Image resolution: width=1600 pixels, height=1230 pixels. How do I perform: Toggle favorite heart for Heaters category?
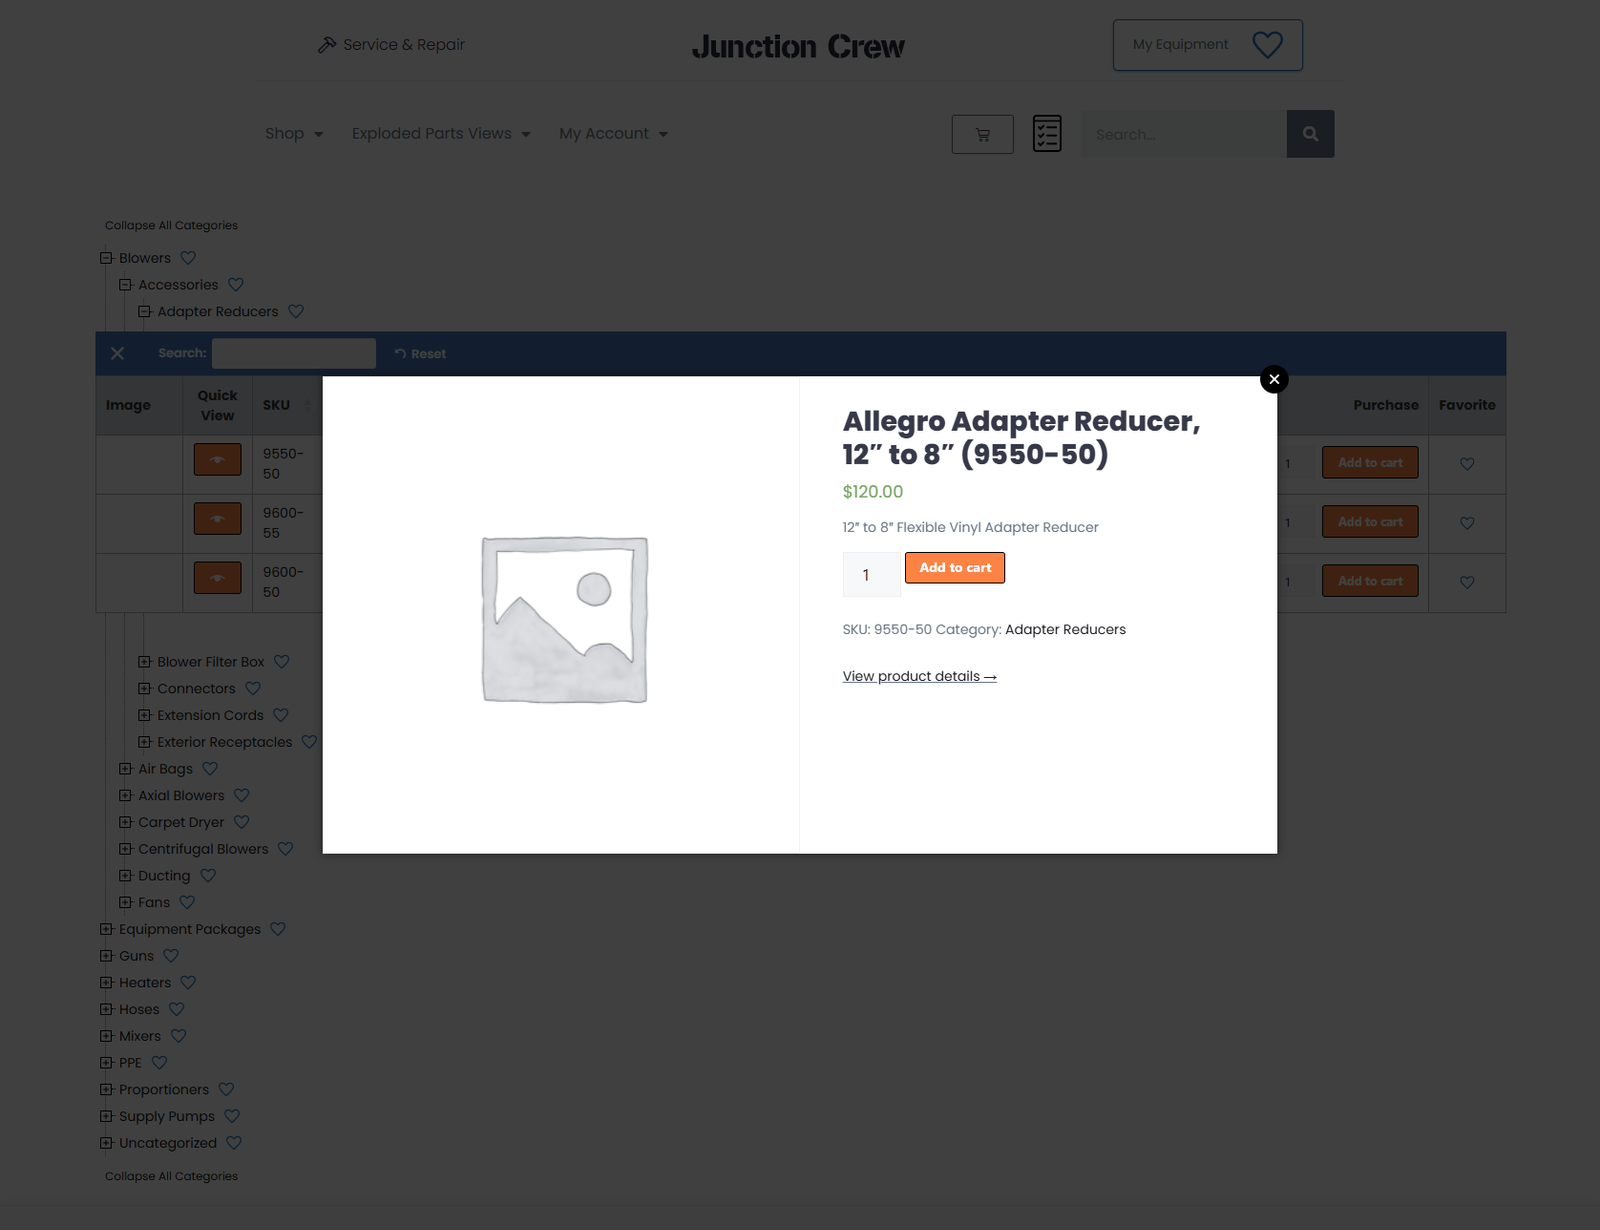(188, 983)
